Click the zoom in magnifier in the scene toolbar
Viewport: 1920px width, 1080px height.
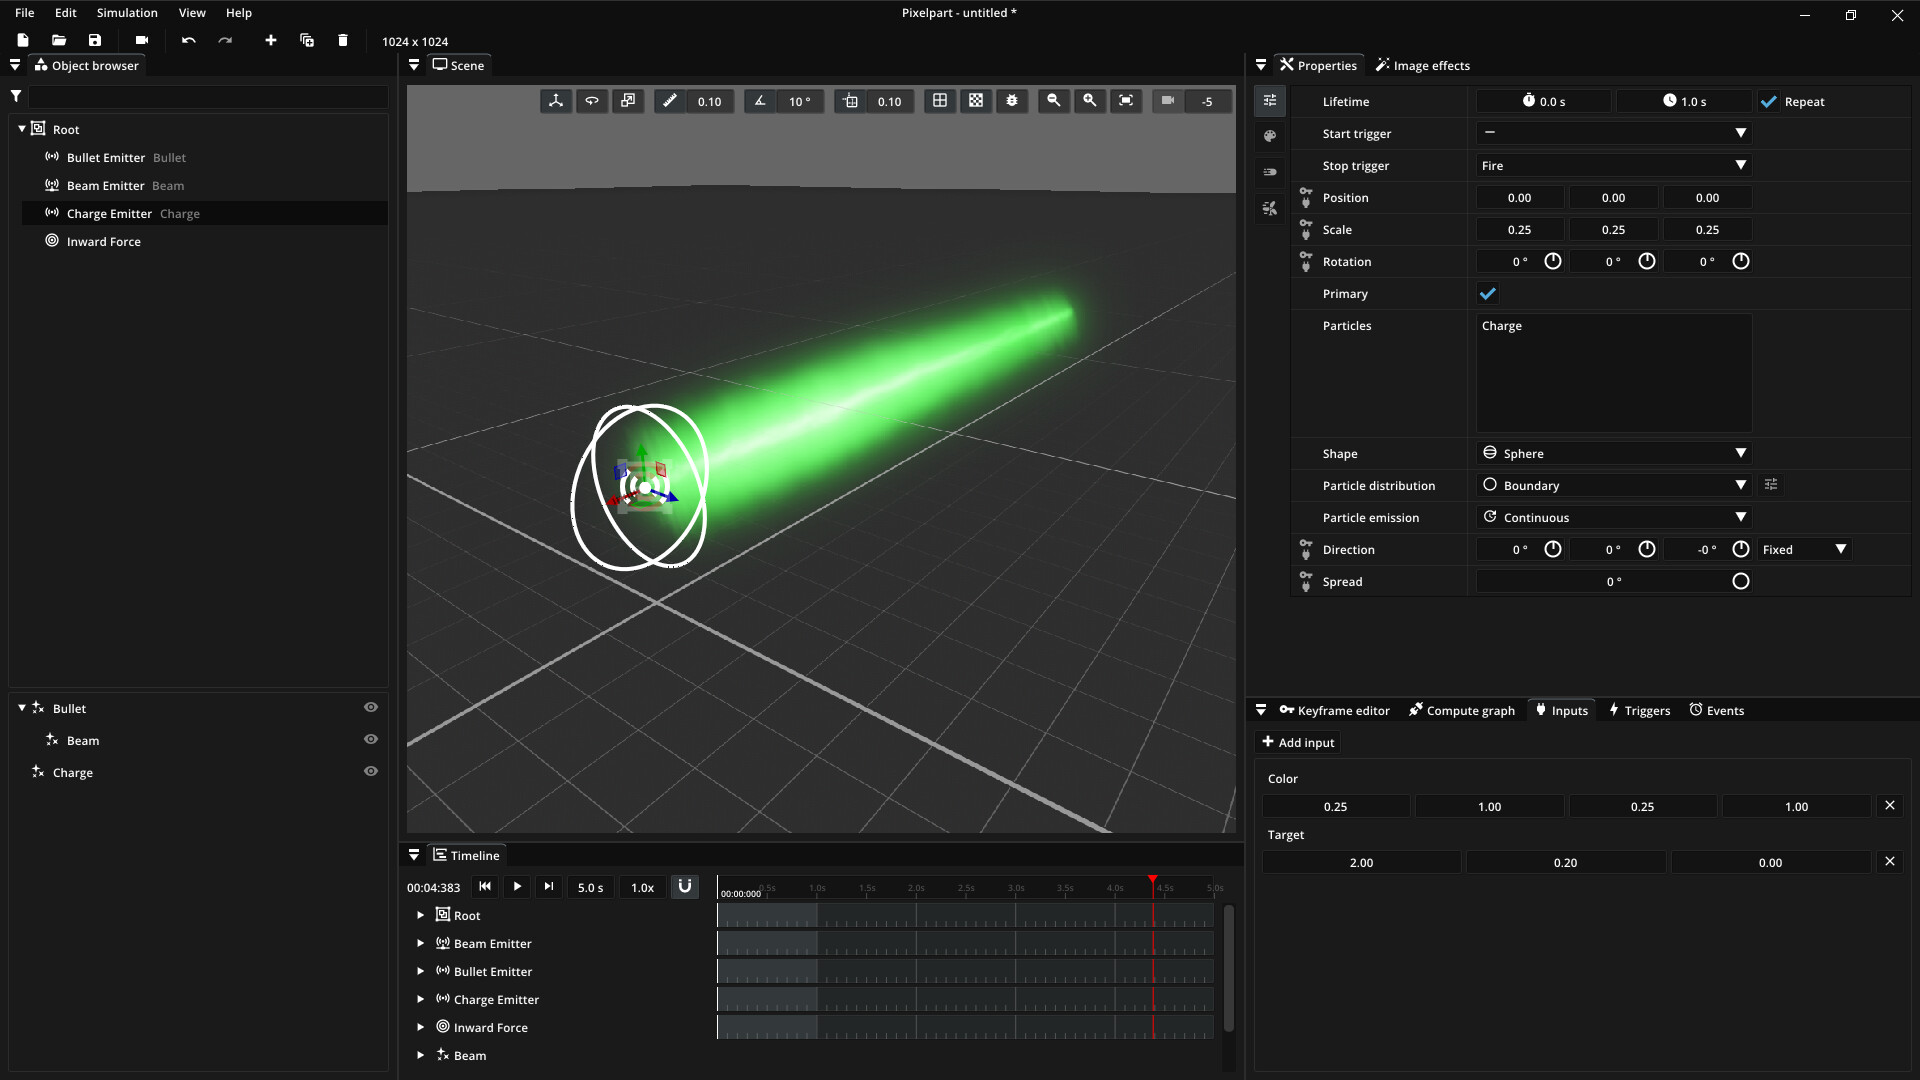tap(1090, 101)
